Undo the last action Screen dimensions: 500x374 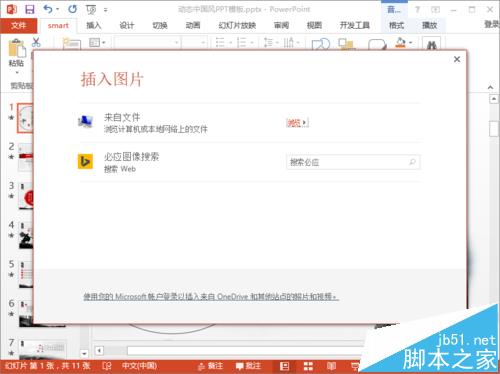[x=48, y=9]
